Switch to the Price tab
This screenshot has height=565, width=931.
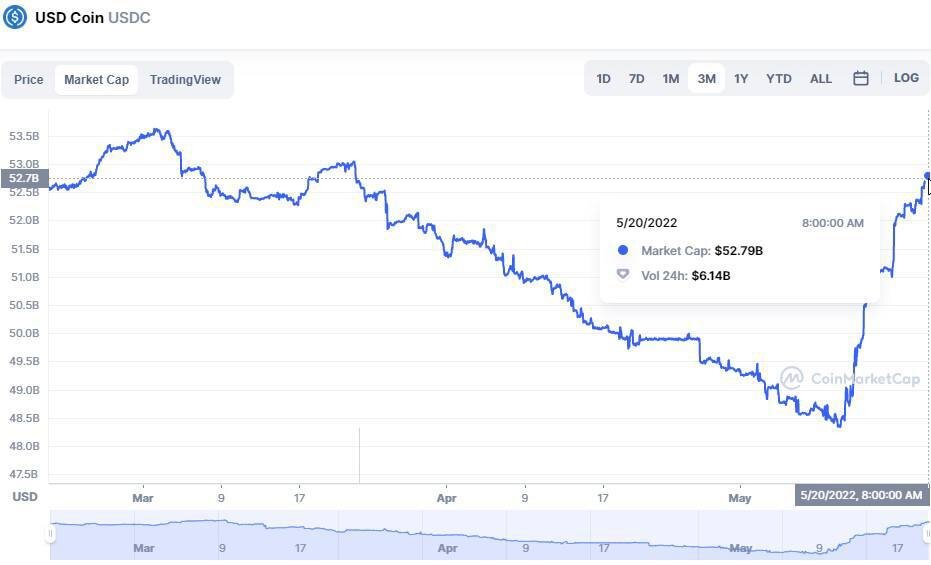[x=28, y=80]
